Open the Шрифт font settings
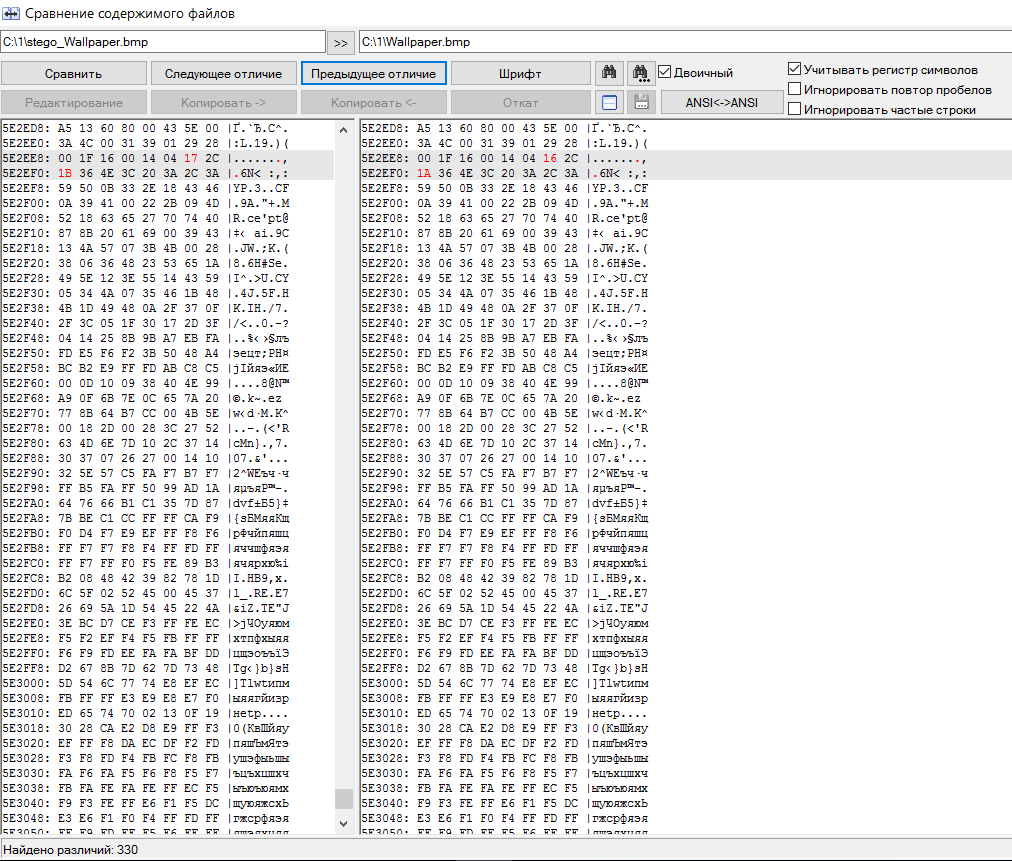The height and width of the screenshot is (861, 1012). pos(519,74)
